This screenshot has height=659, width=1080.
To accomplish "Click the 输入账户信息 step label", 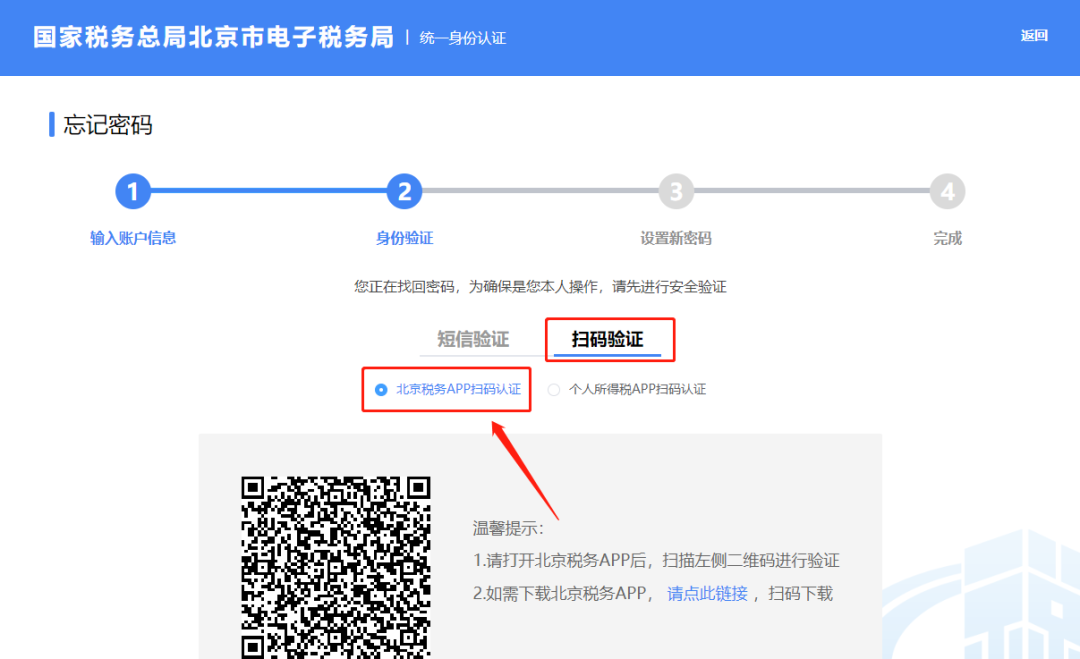I will (x=133, y=238).
